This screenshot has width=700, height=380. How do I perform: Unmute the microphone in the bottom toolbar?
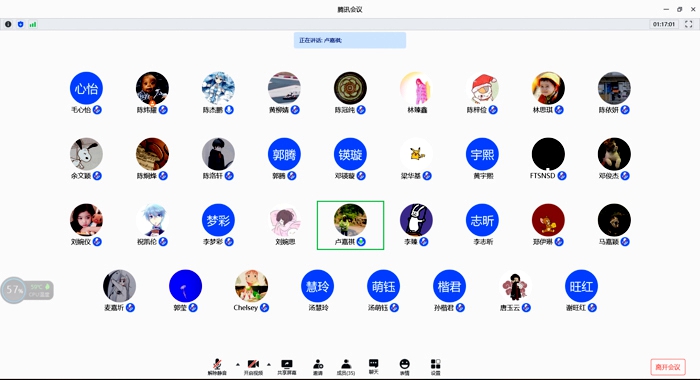(217, 367)
